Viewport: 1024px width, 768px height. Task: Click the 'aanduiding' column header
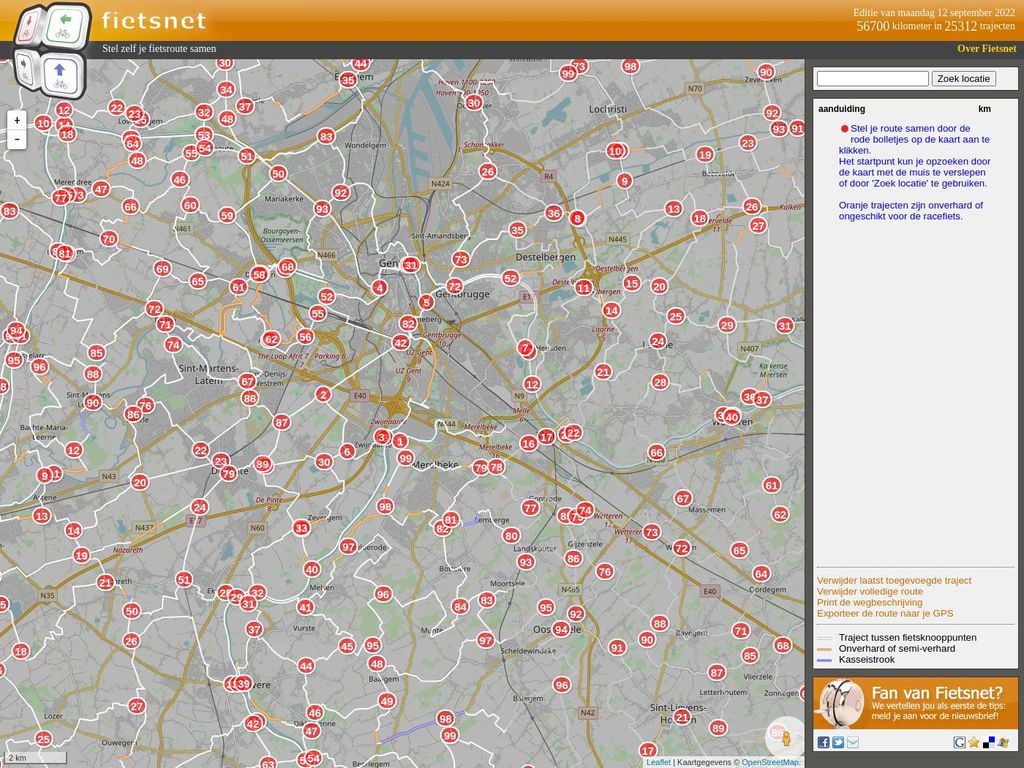(841, 109)
